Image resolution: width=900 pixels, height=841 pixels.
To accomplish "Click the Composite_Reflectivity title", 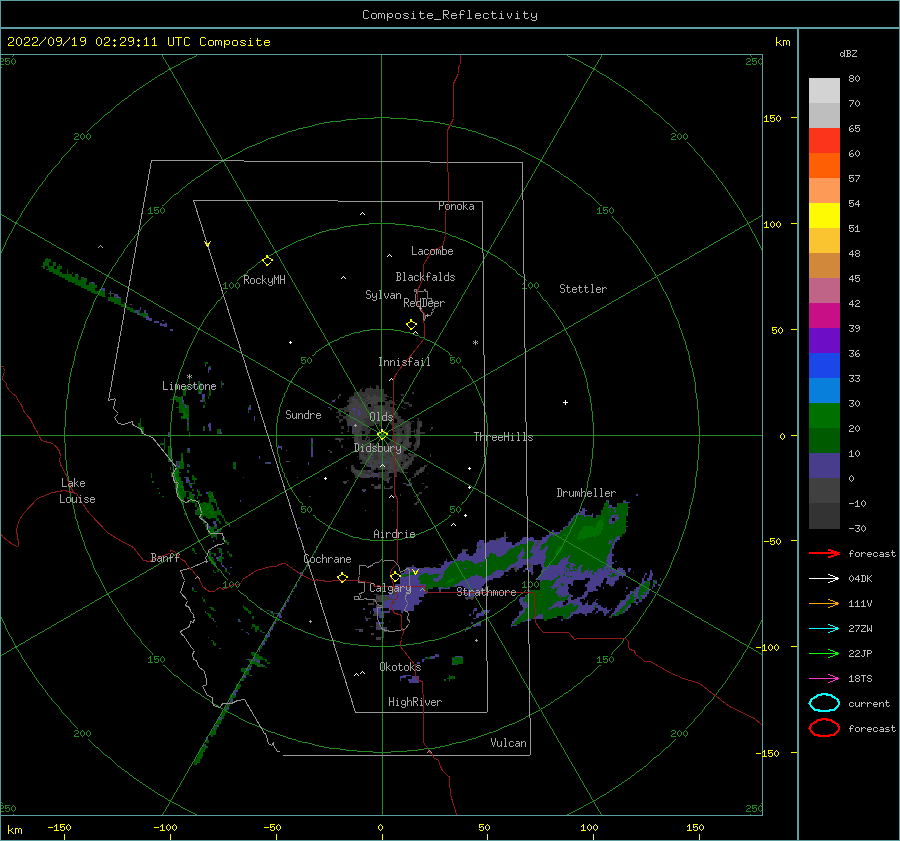I will click(450, 15).
